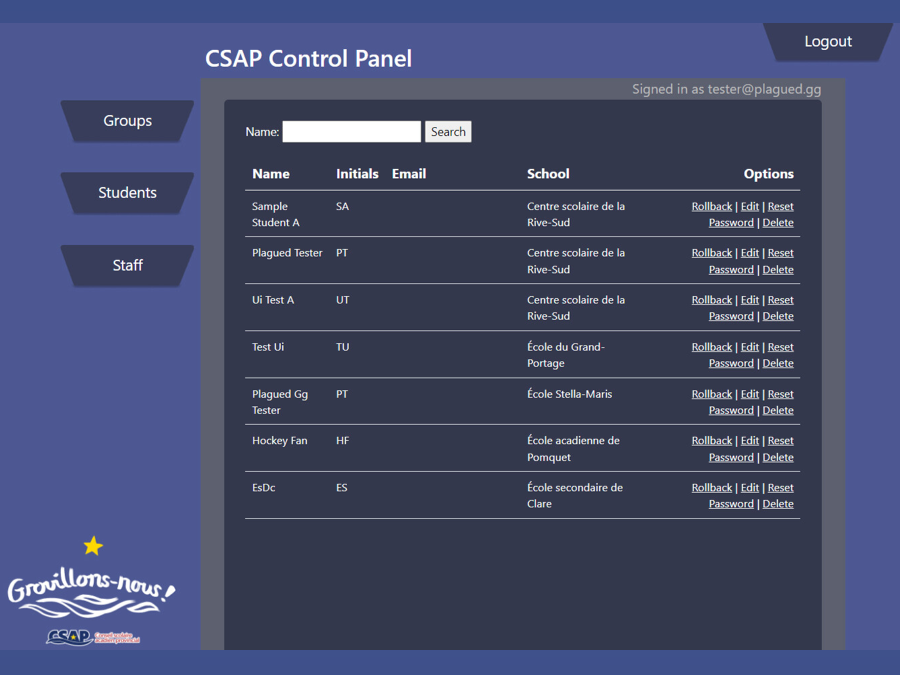900x675 pixels.
Task: Rollback Ui Test A
Action: [x=712, y=300]
